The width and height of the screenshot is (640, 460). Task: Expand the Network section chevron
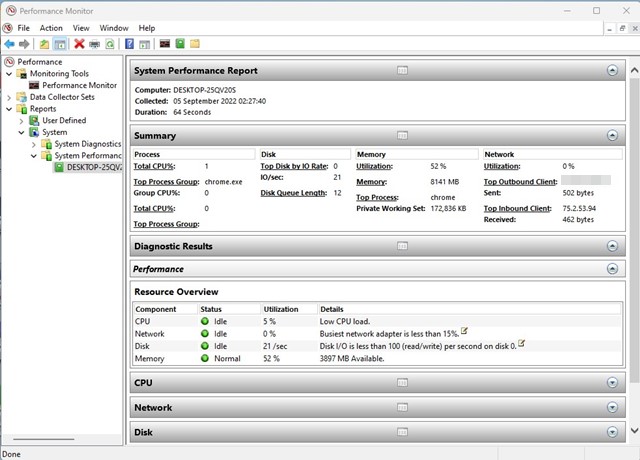(x=612, y=408)
